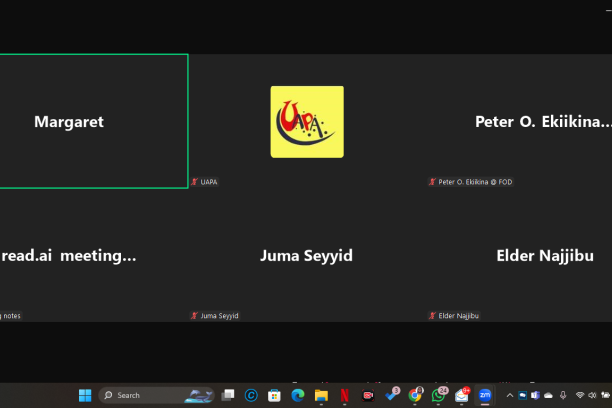The image size is (612, 408).
Task: Select the read.ai meeting notes tile
Action: [94, 255]
